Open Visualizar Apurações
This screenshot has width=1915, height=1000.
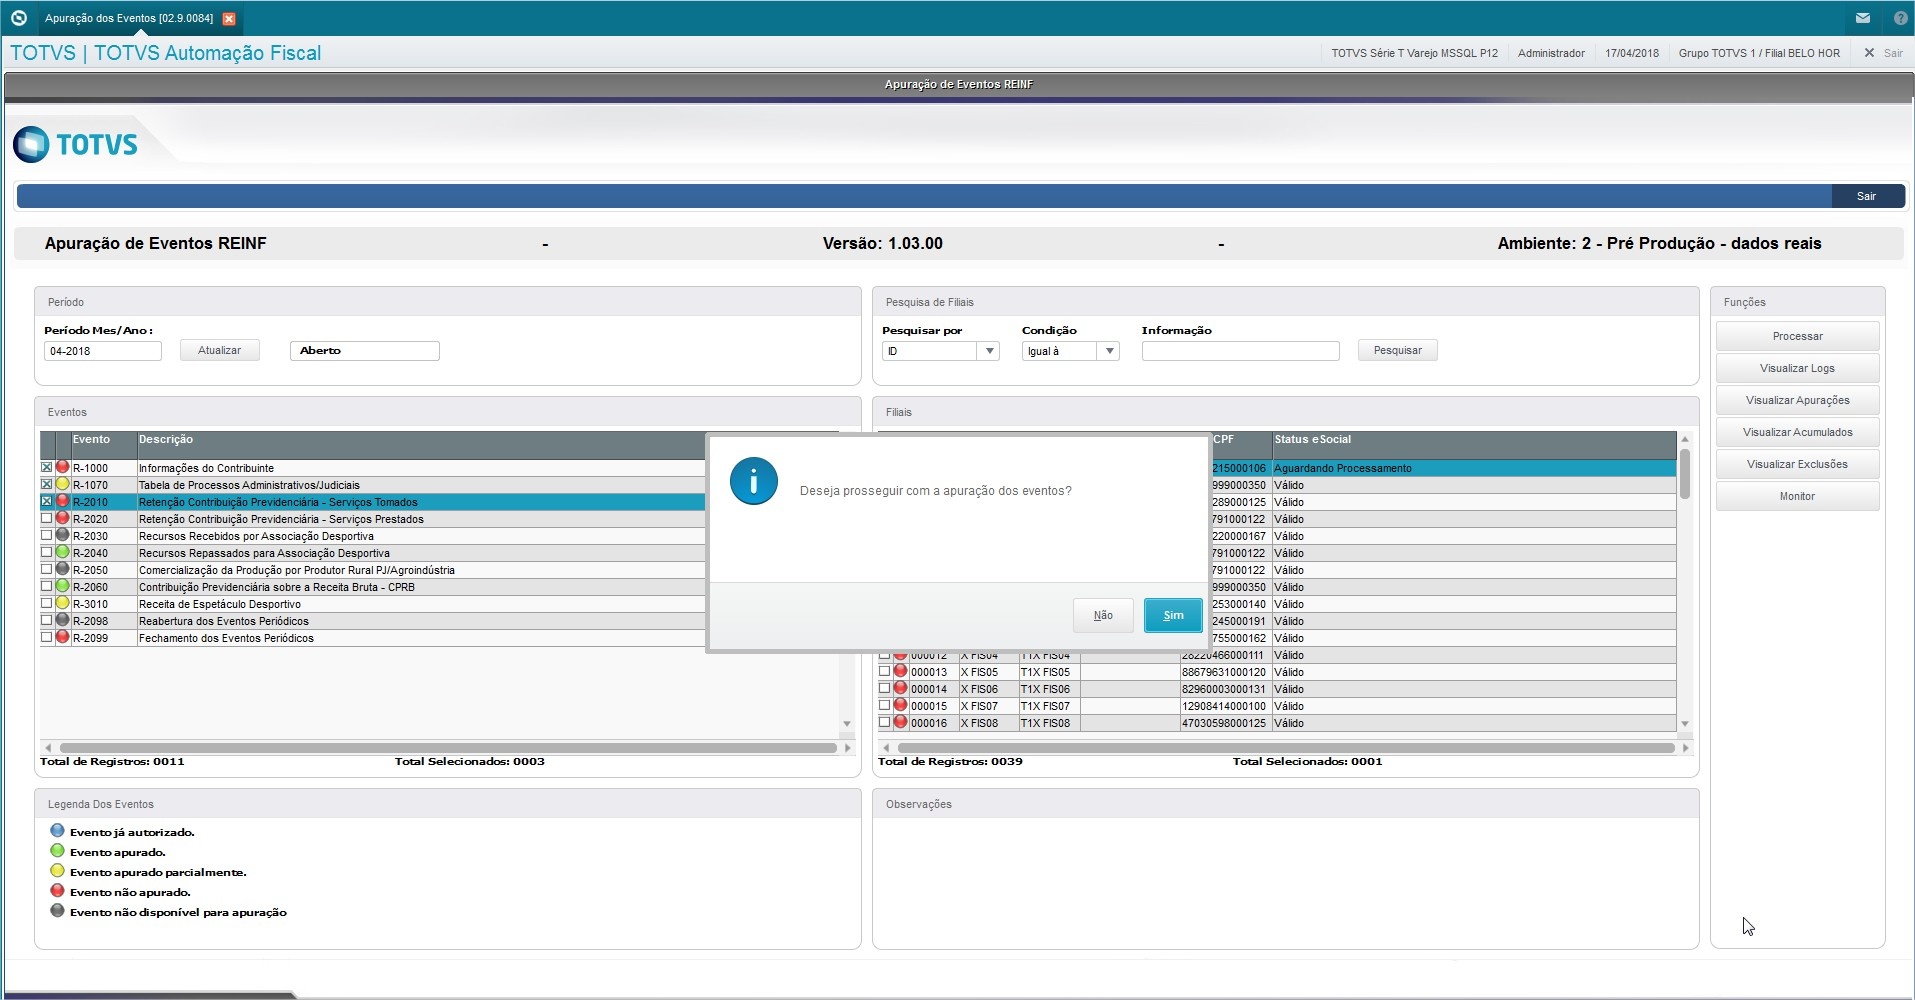point(1797,400)
